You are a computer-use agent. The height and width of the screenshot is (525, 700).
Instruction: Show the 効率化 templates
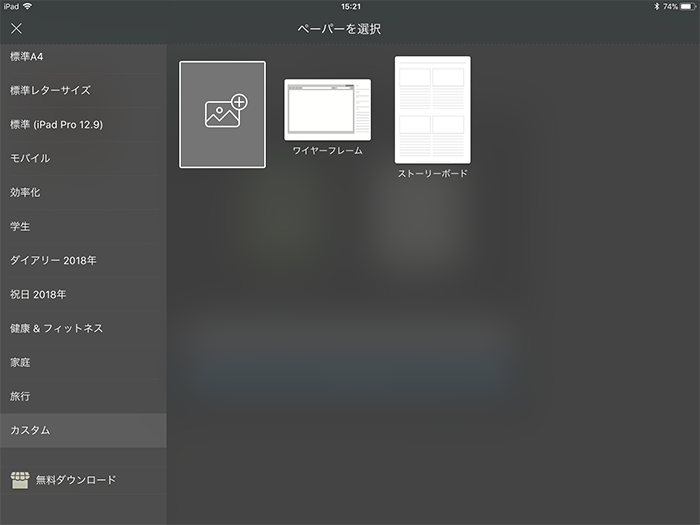[x=83, y=192]
